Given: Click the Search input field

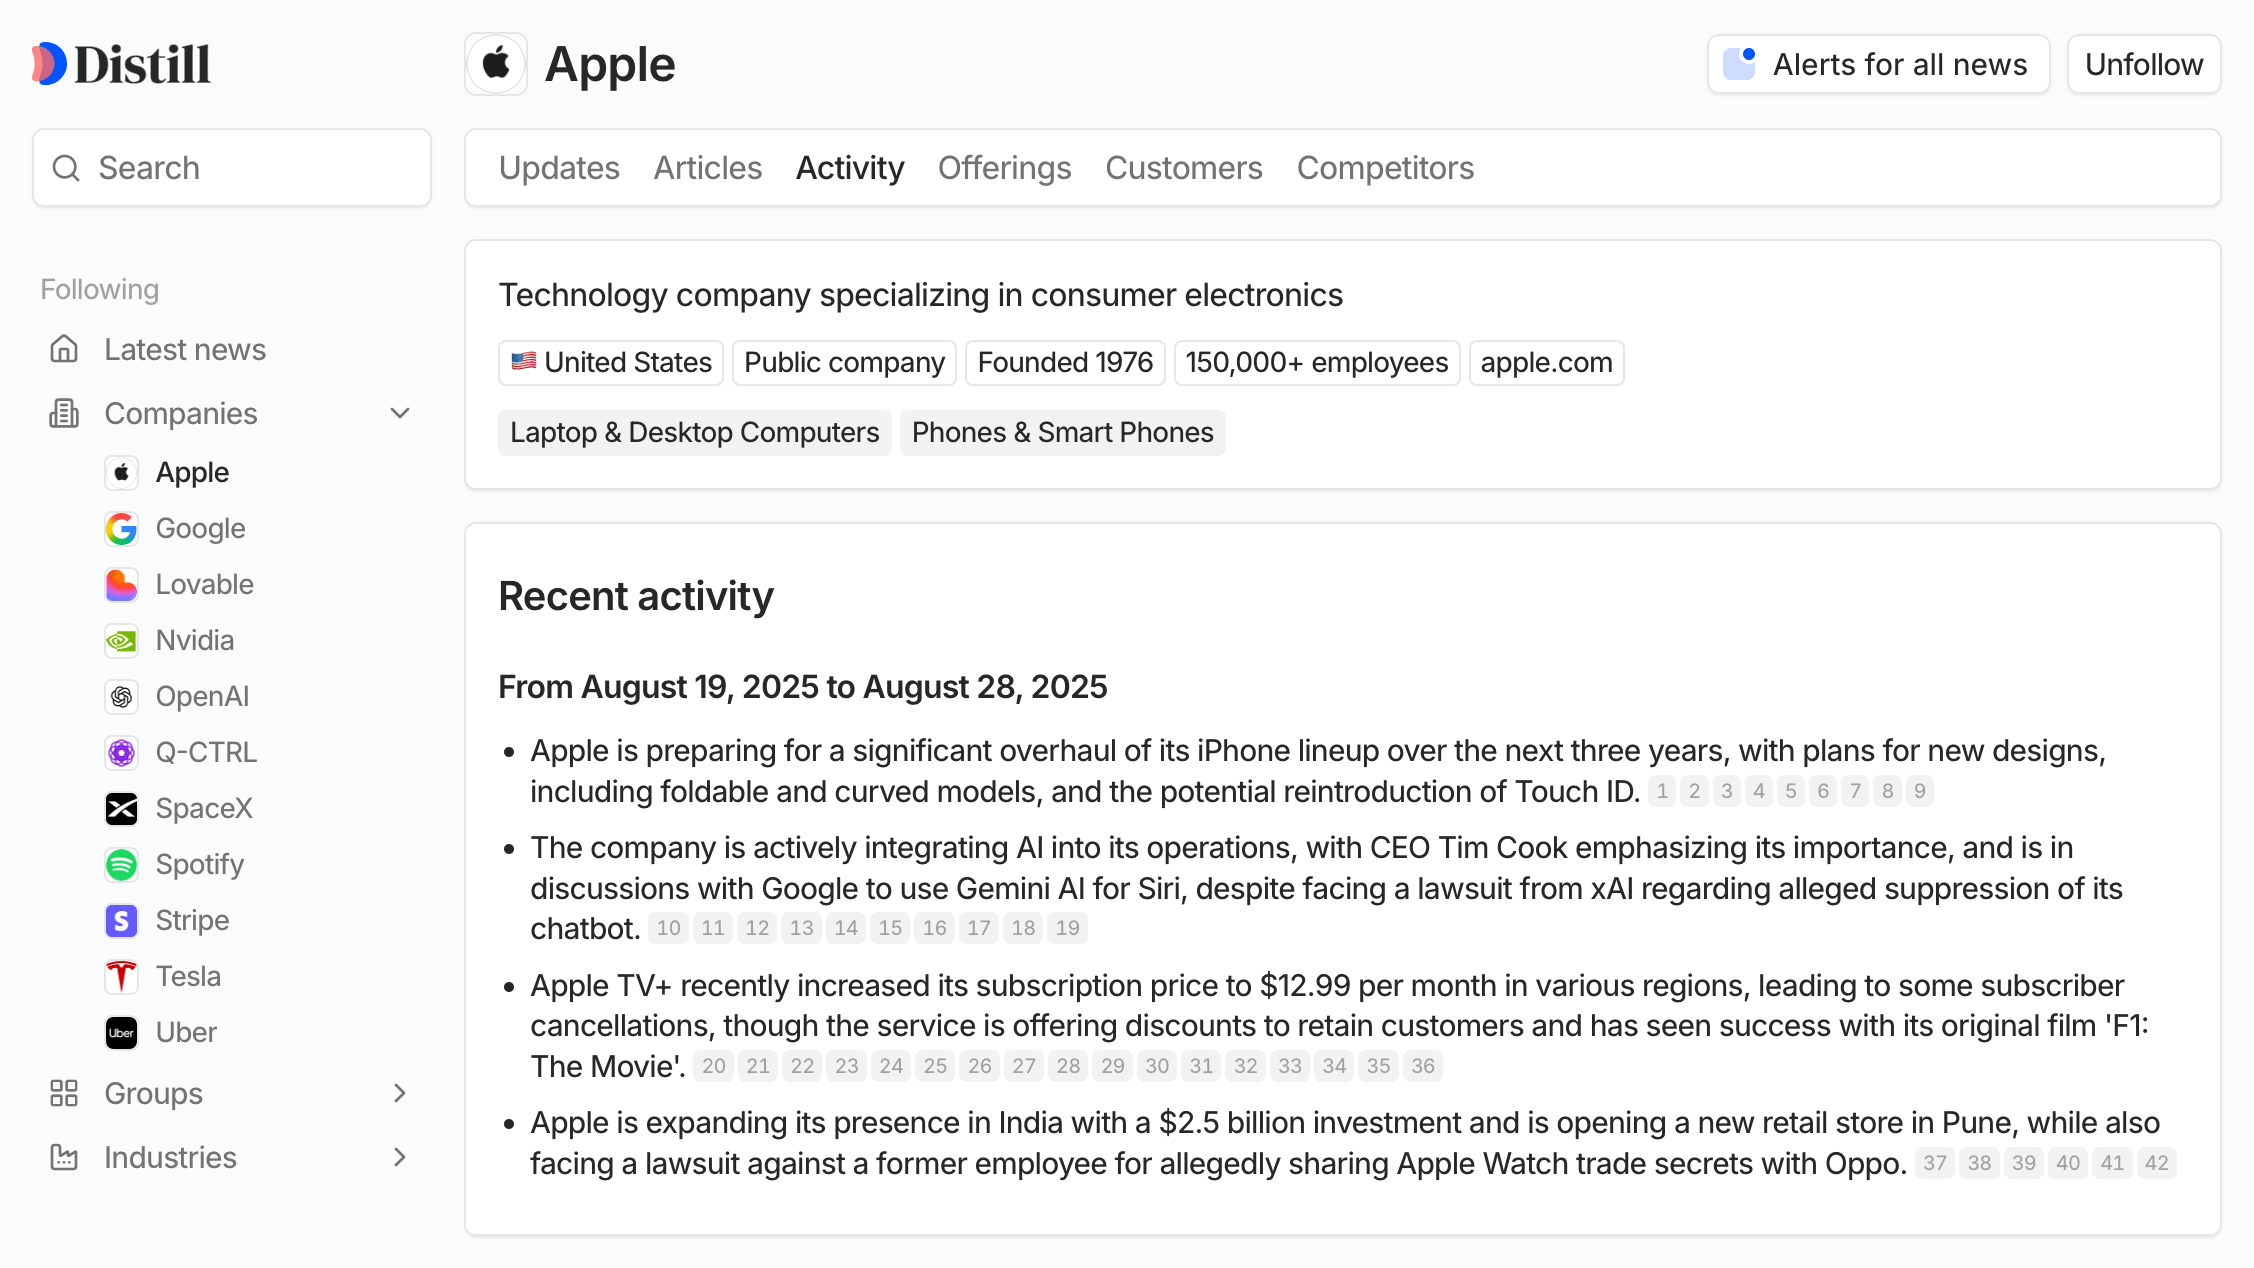Looking at the screenshot, I should coord(232,168).
